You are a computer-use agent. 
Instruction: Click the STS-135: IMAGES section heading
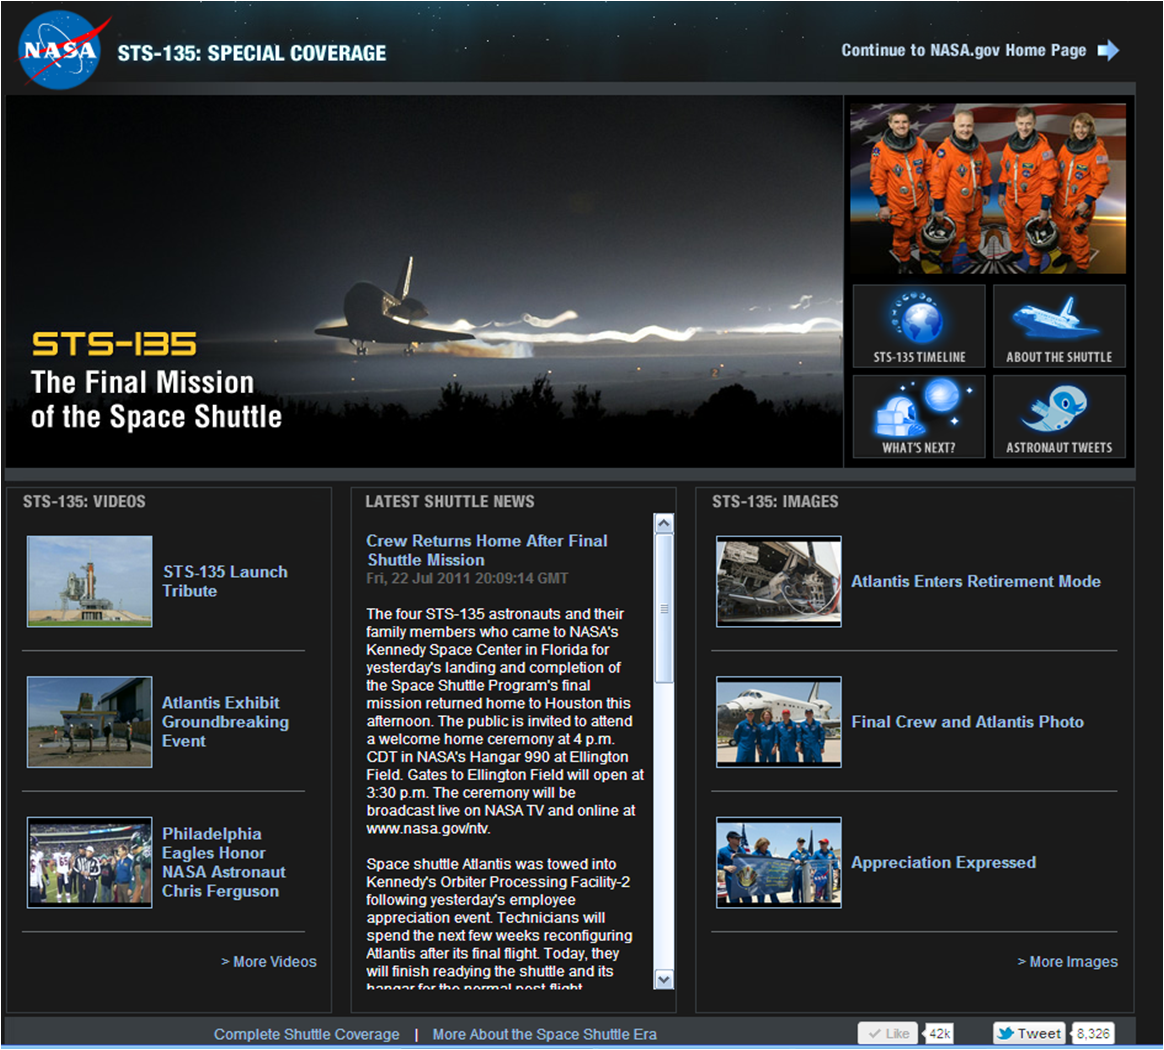click(x=775, y=502)
